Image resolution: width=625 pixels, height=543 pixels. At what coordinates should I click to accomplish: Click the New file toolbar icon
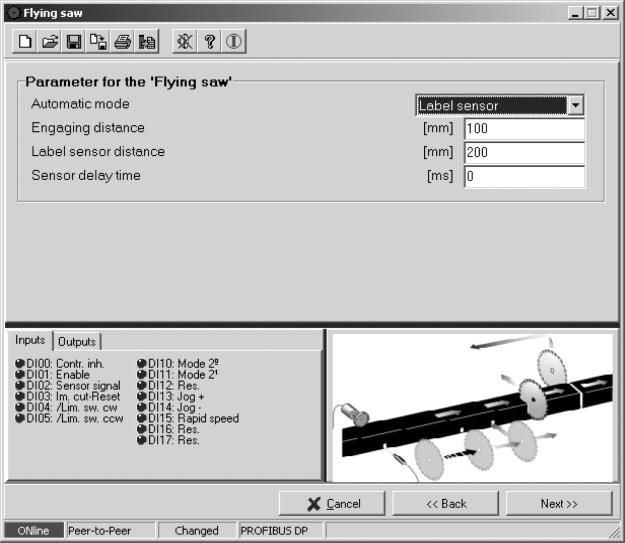tap(25, 41)
